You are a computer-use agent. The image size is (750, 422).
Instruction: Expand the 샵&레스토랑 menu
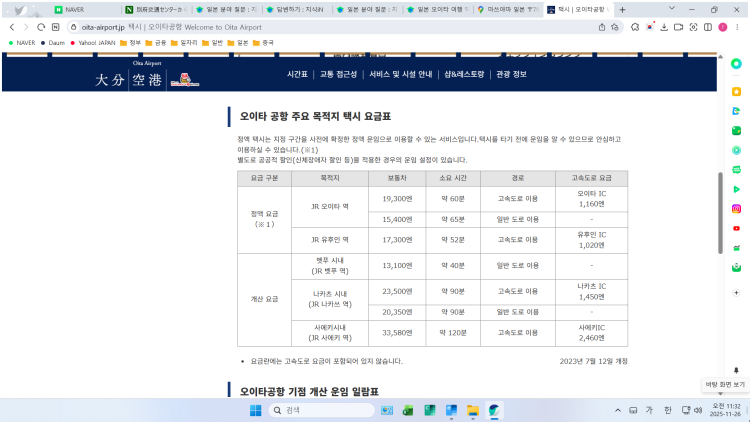(x=464, y=74)
